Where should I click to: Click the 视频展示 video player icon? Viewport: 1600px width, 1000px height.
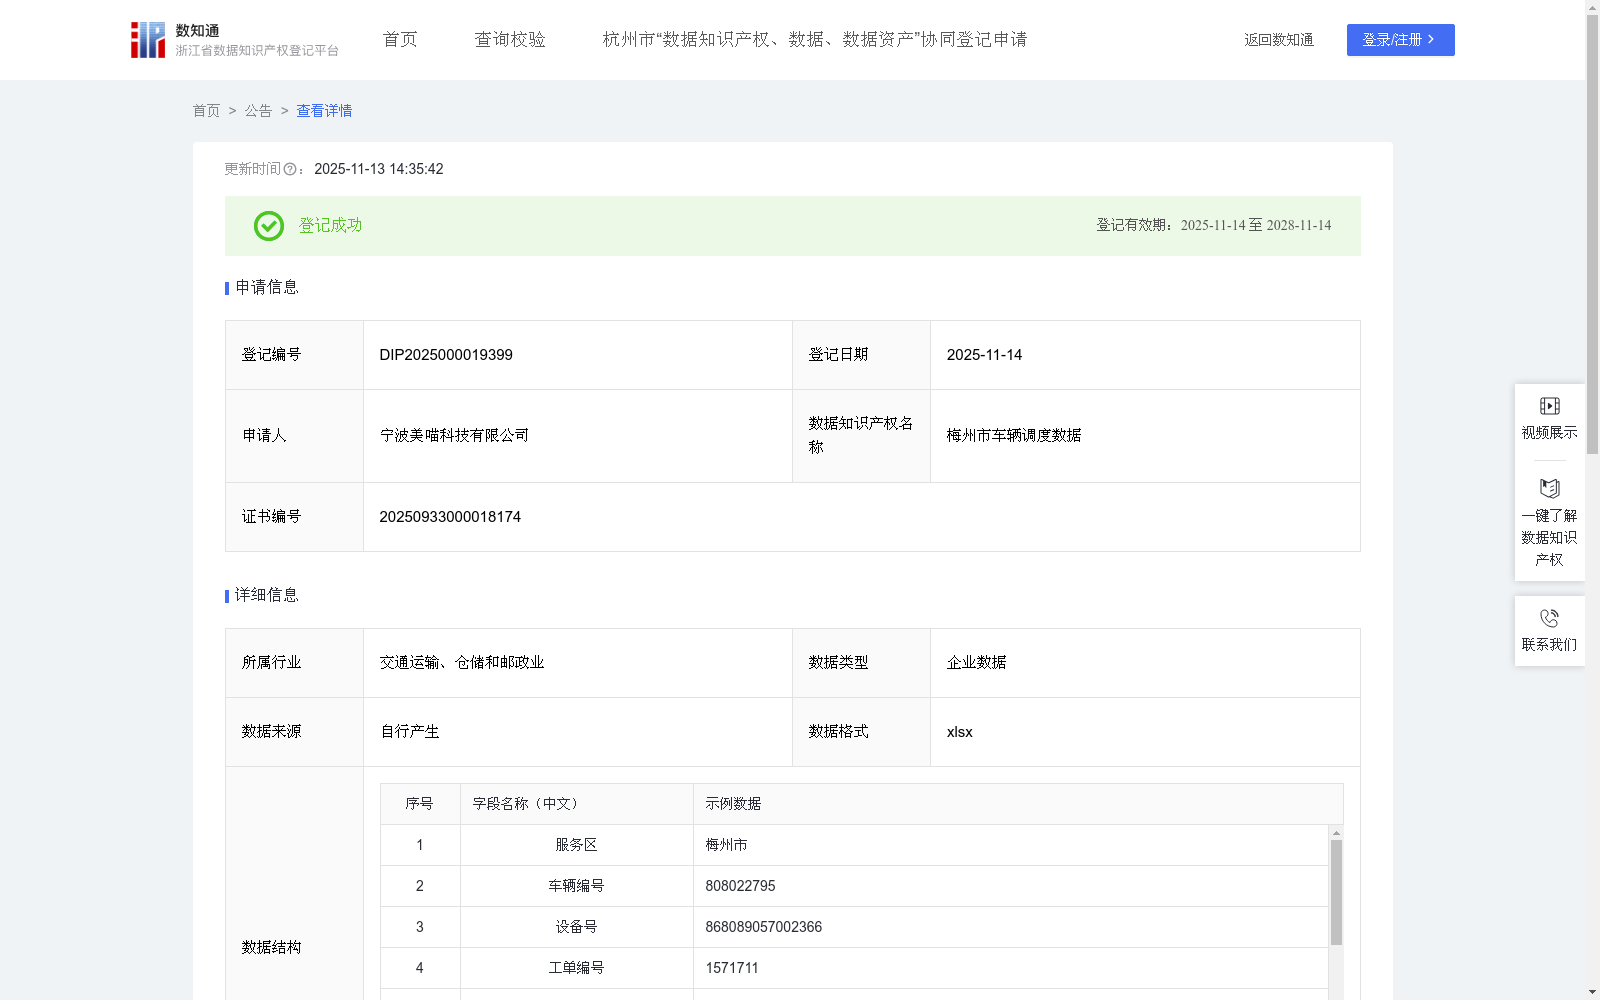1549,406
